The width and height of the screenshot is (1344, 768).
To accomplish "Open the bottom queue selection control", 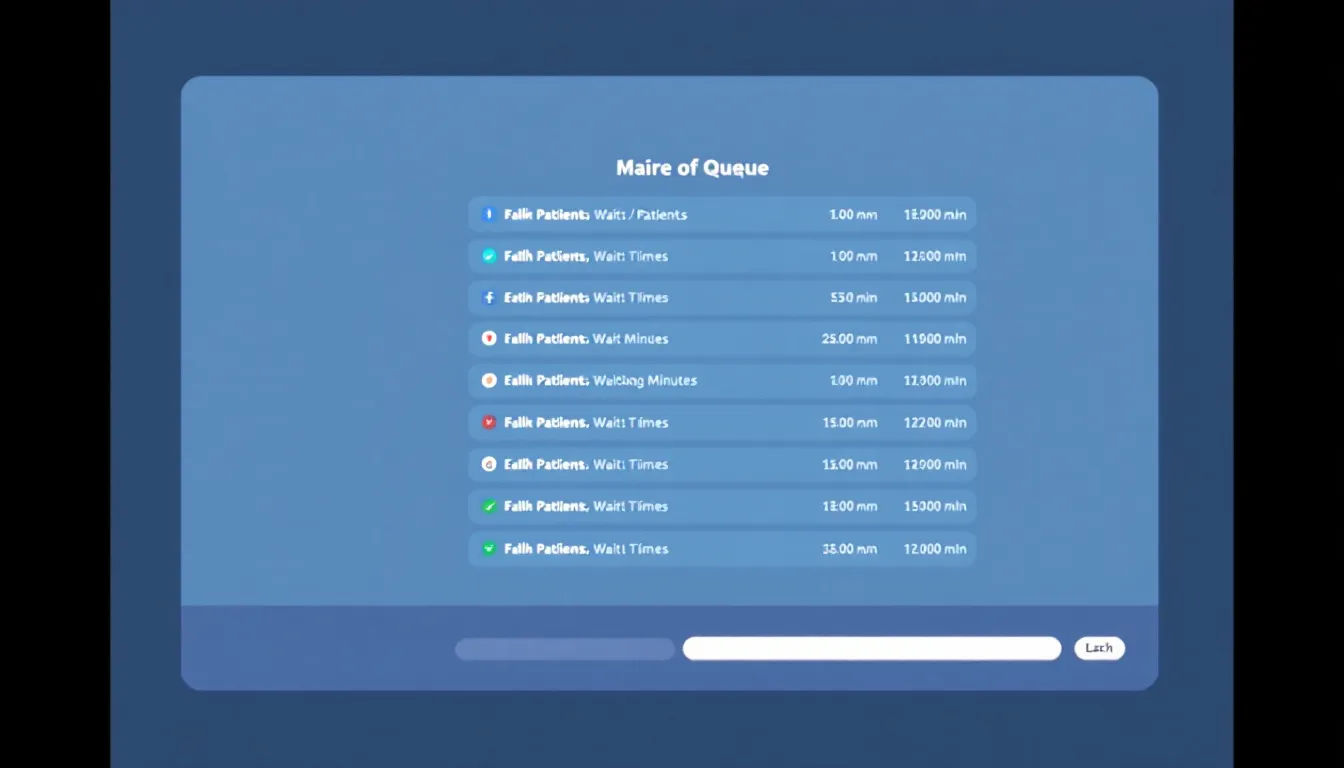I will [x=1099, y=648].
